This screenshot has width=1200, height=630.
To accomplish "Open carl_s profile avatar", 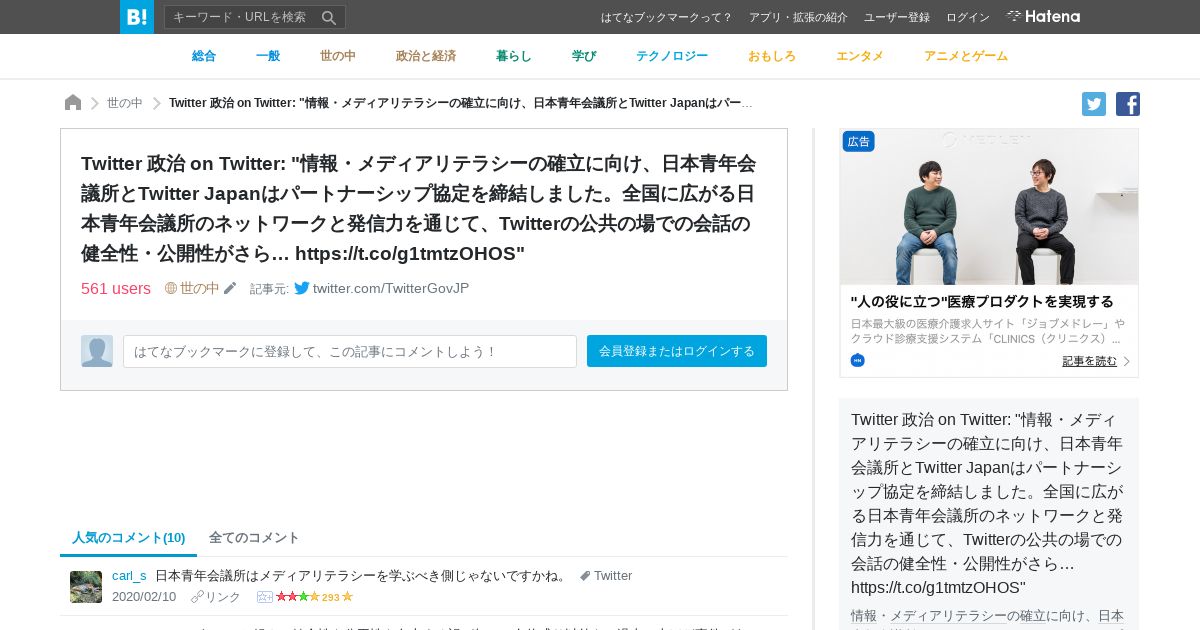I will point(86,587).
